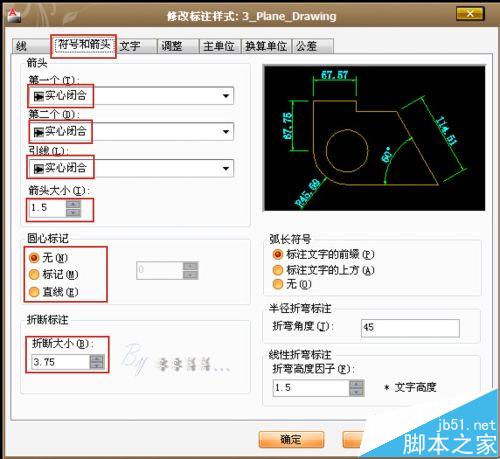This screenshot has width=500, height=459.
Task: Decrease 箭头大小 with the down spinner
Action: [x=73, y=213]
